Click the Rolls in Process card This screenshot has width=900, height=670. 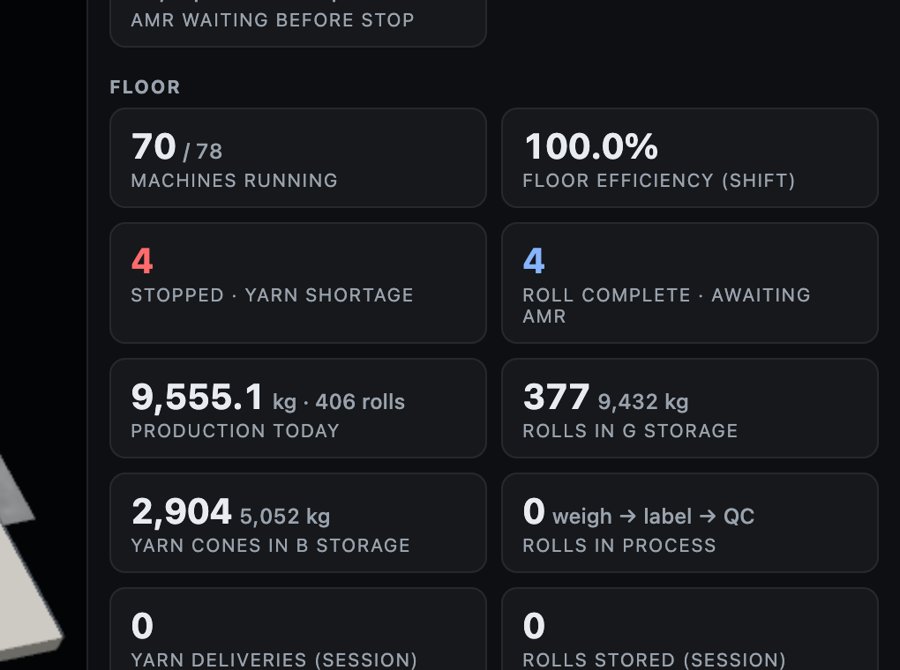pyautogui.click(x=689, y=522)
